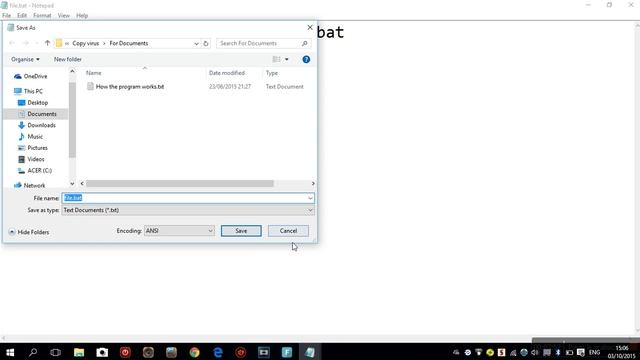Open Notepad File menu

click(x=7, y=16)
